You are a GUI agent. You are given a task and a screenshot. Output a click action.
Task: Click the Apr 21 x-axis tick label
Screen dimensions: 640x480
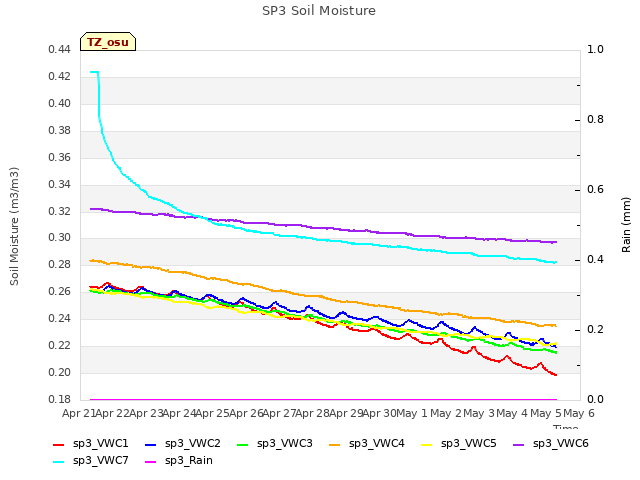coord(79,413)
